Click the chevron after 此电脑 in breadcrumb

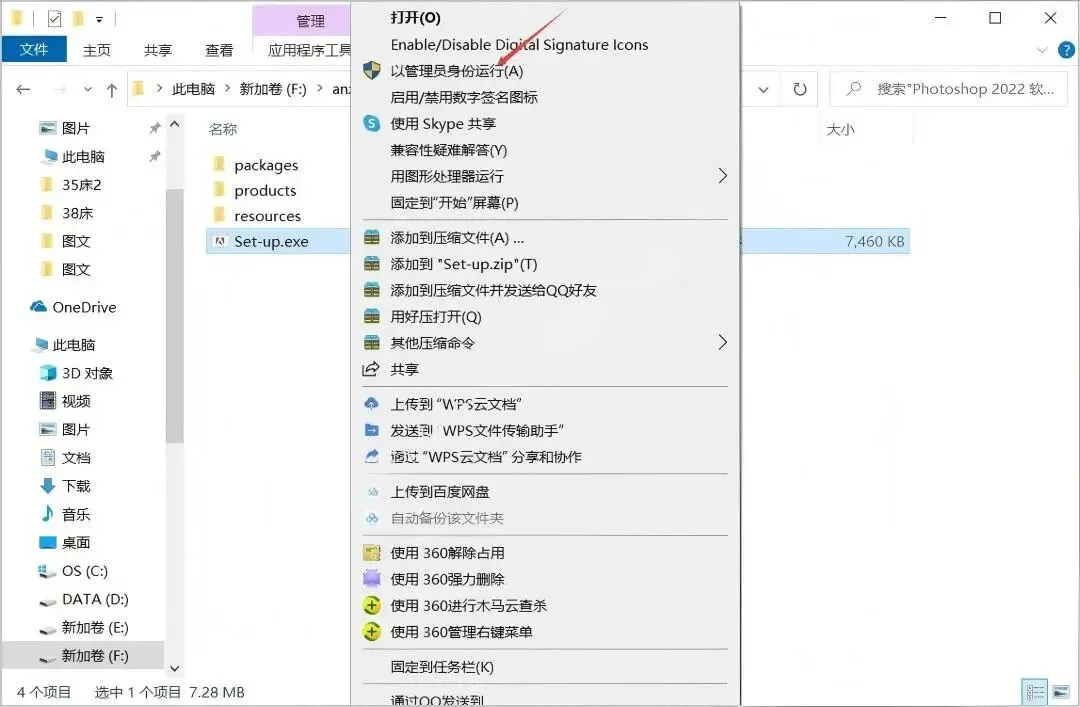click(227, 89)
